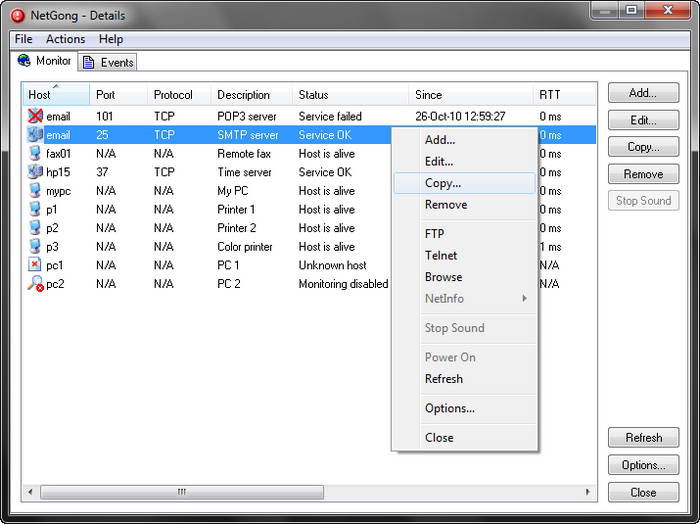Choose Copy... in the context menu
Screen dimensions: 700x524
(442, 183)
